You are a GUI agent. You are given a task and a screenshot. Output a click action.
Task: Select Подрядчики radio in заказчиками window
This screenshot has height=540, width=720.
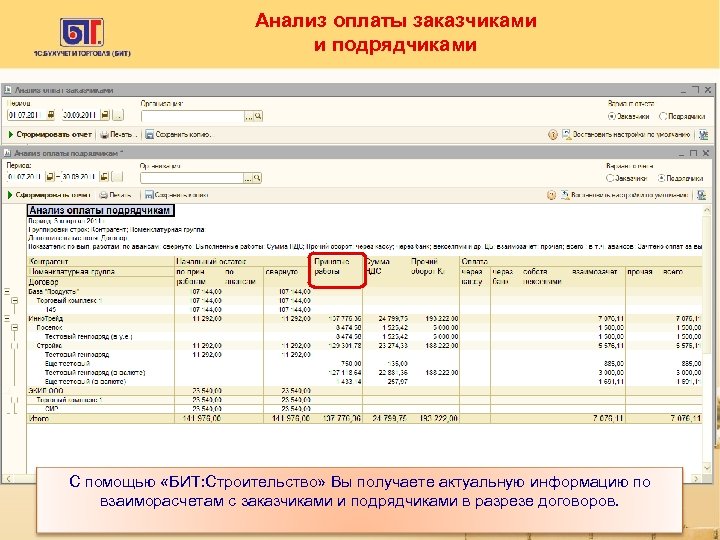663,117
